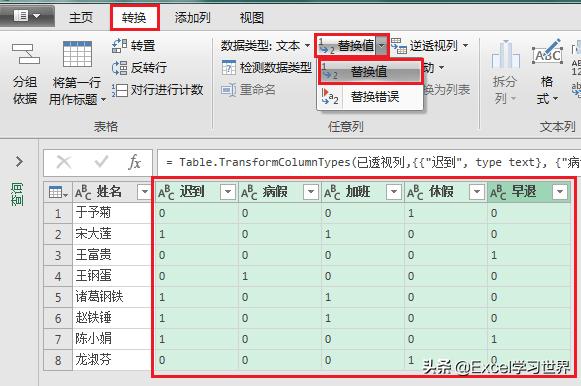
Task: Open the File menu button
Action: (x=27, y=16)
